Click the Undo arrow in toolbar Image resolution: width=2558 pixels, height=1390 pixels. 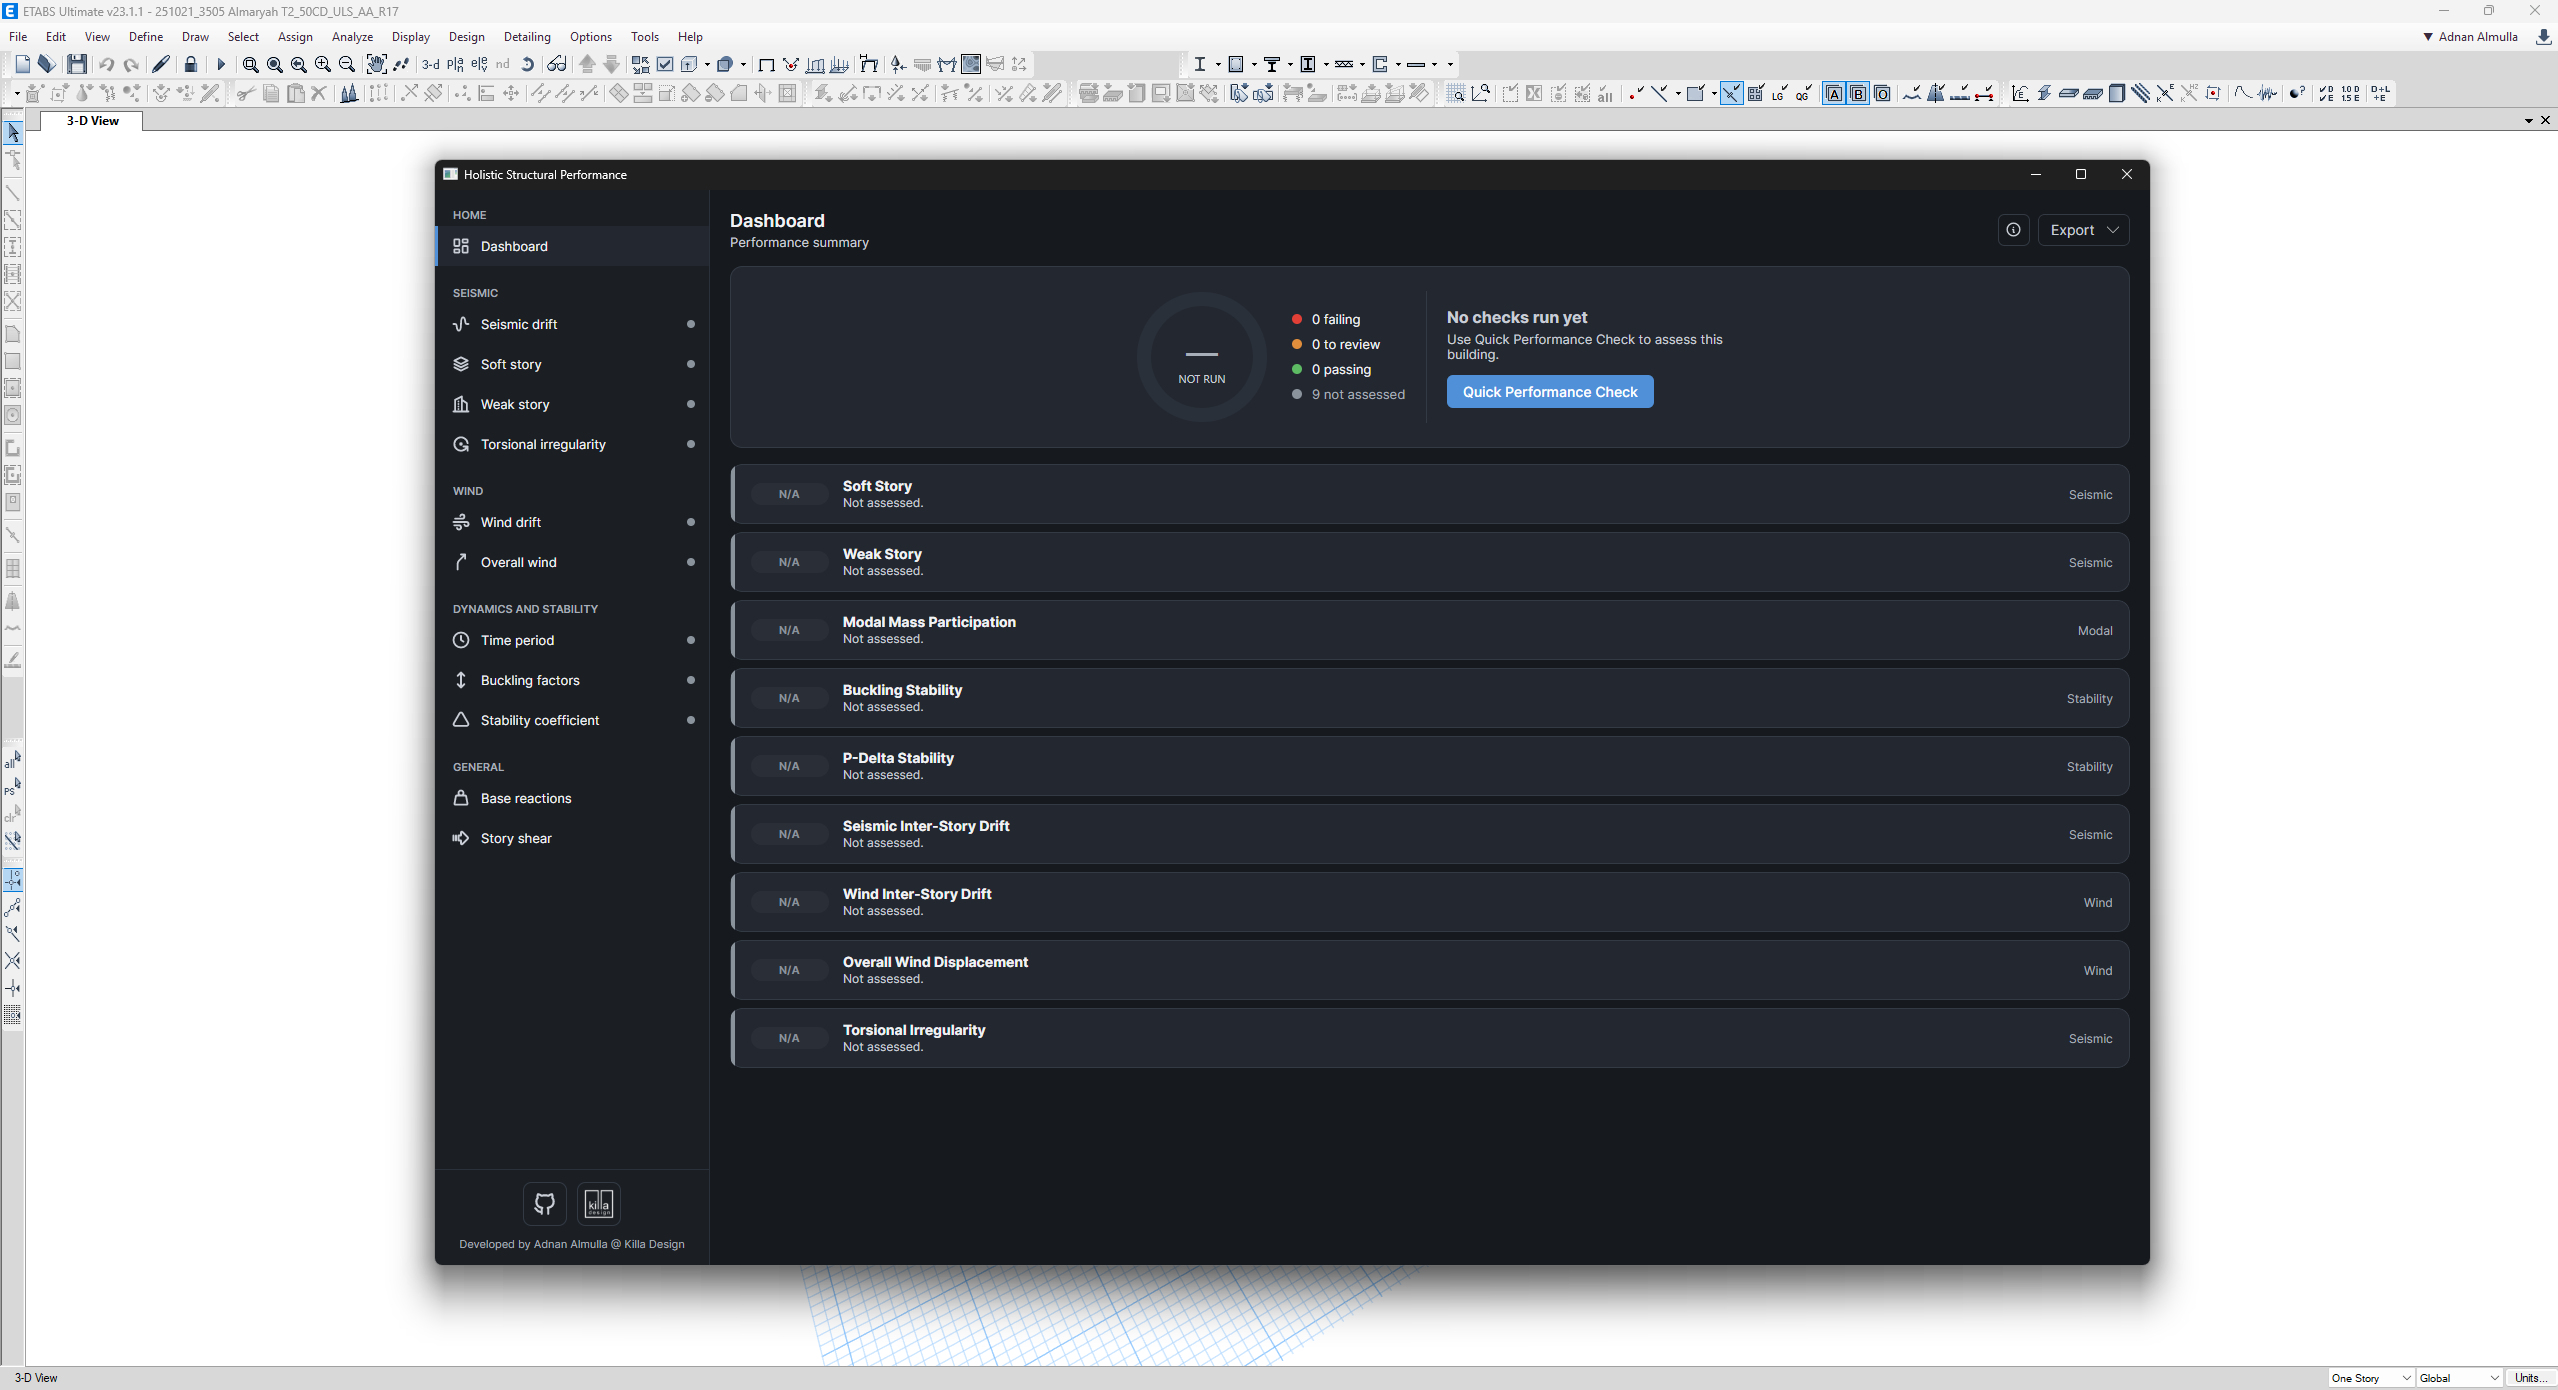click(x=107, y=64)
